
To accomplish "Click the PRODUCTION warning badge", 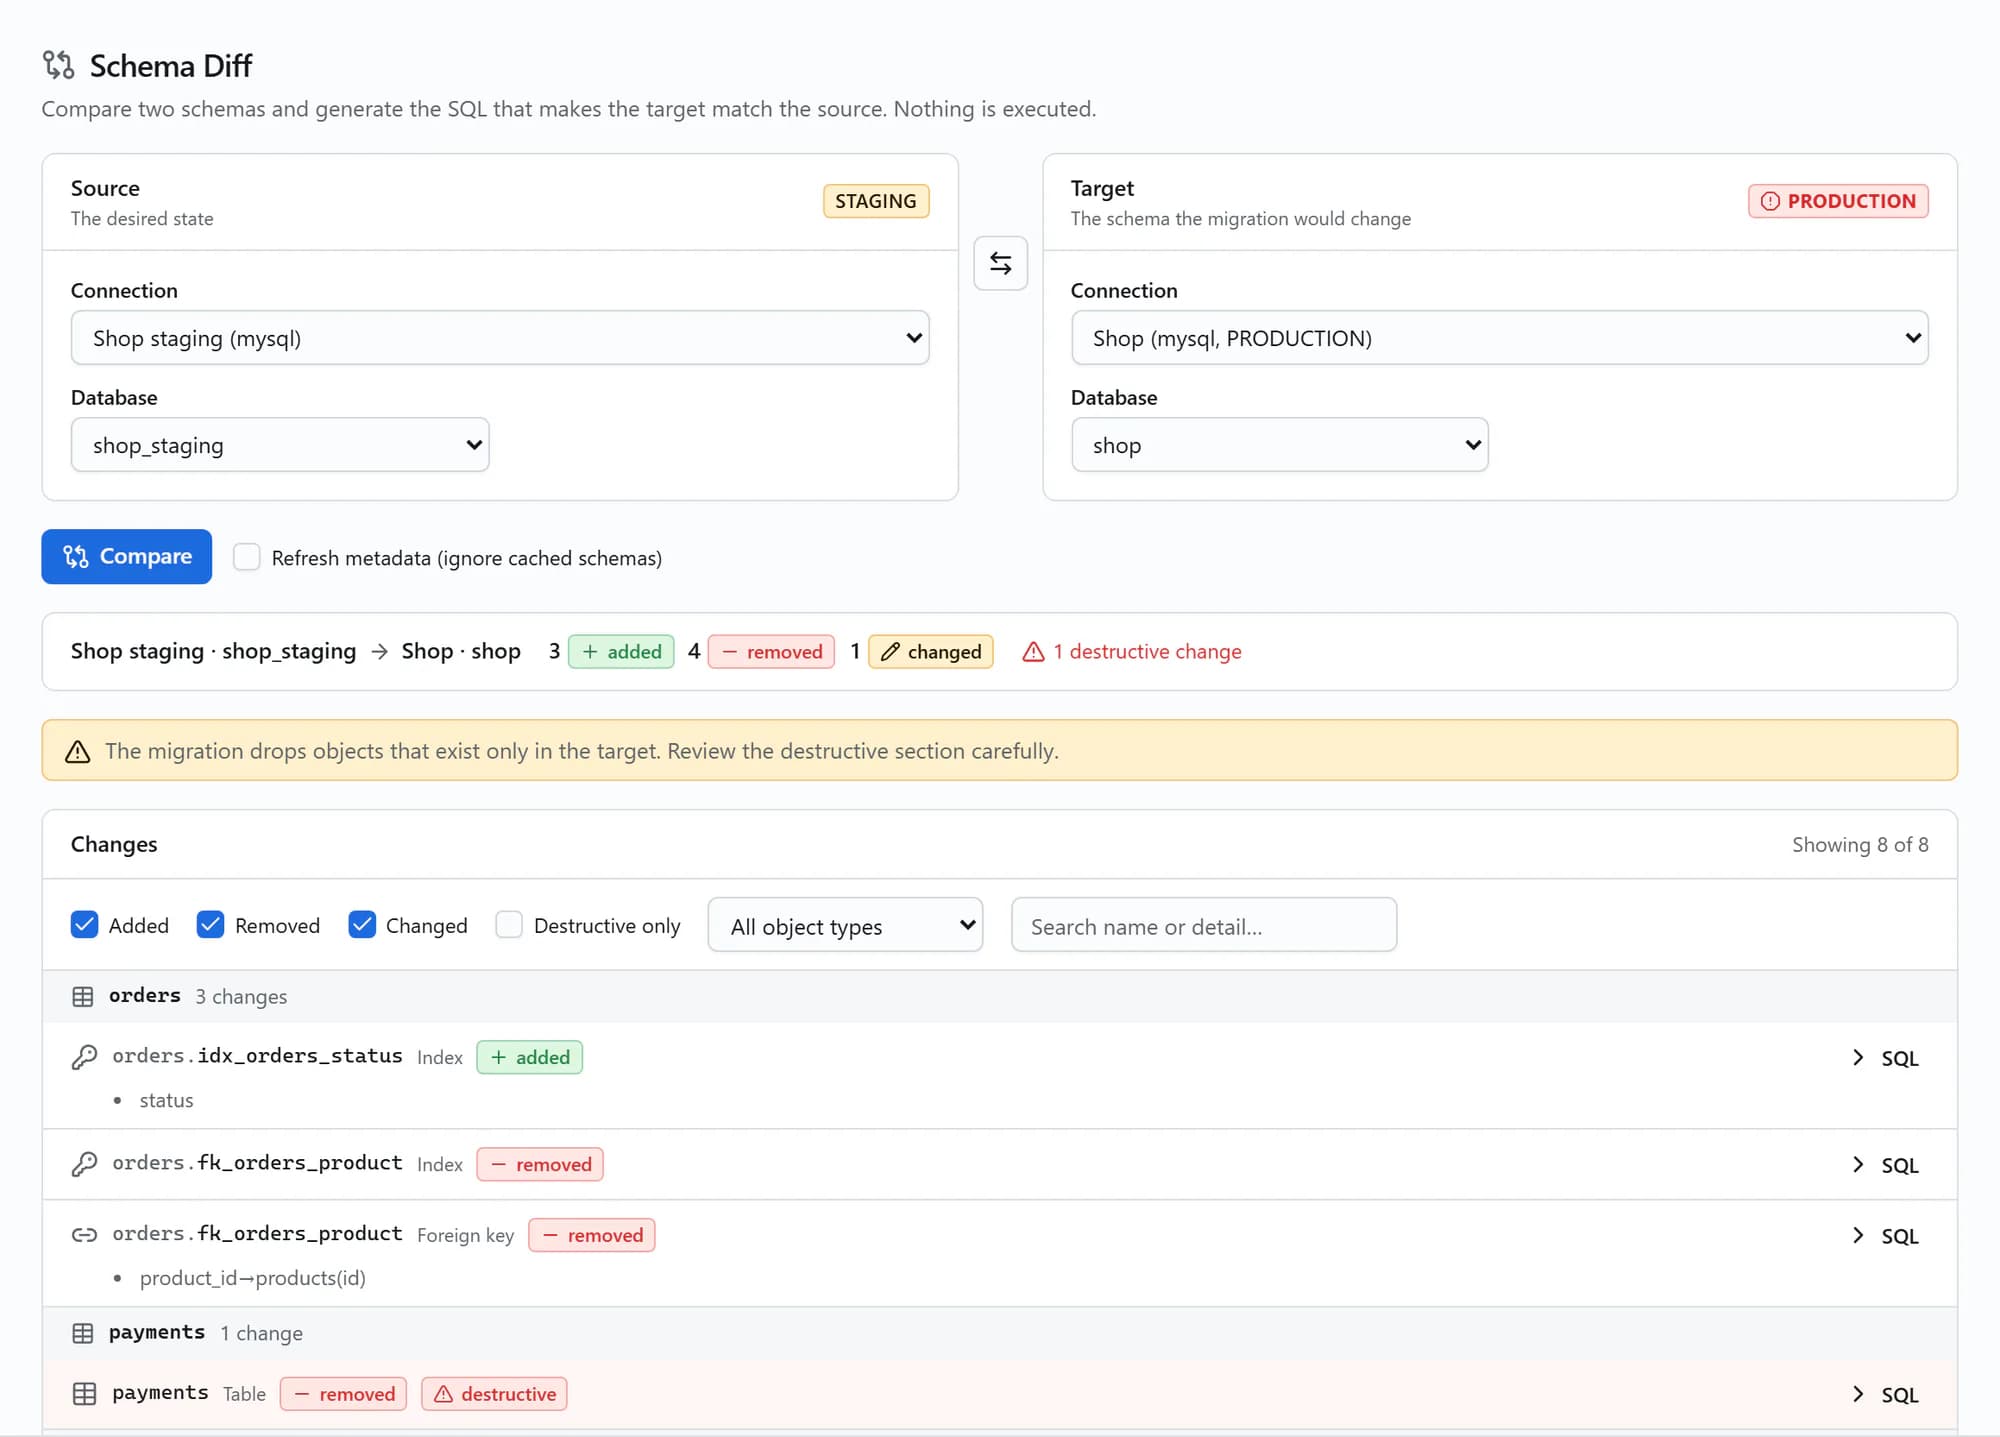I will pos(1838,201).
